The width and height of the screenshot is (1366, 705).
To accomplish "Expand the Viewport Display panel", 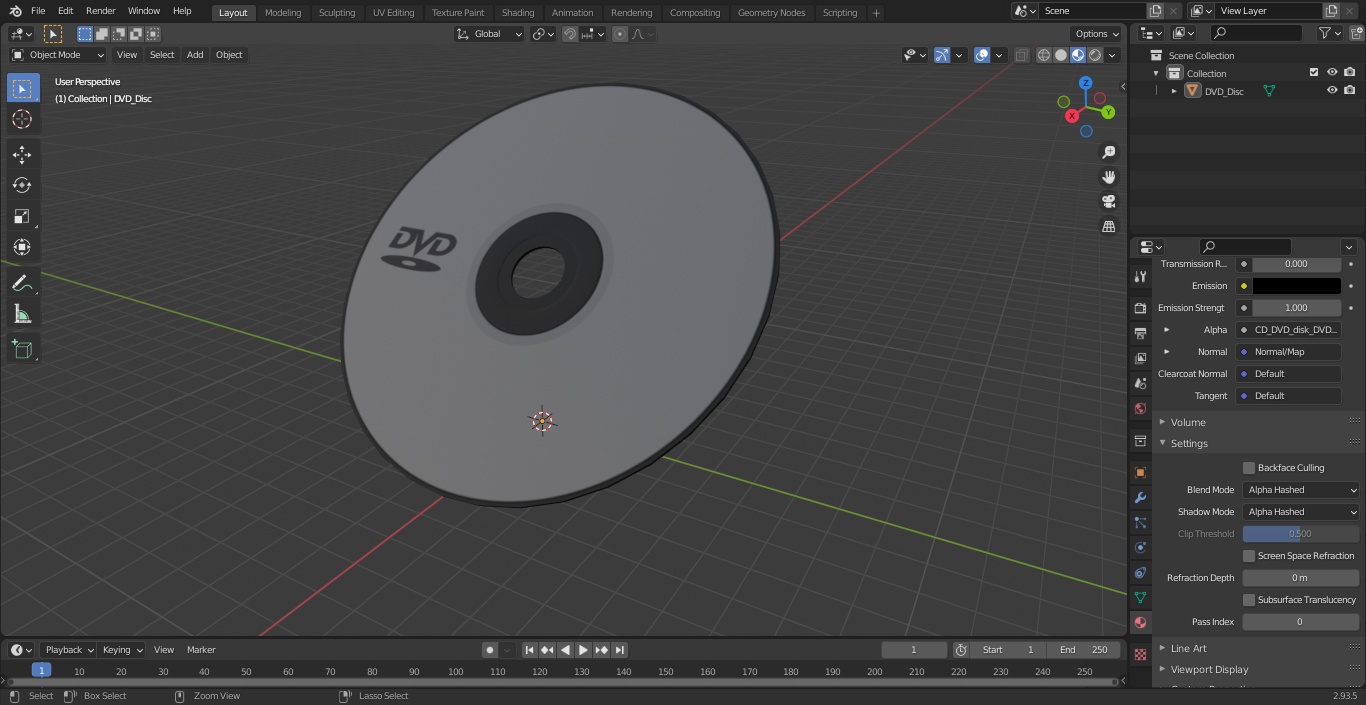I will [x=1209, y=669].
